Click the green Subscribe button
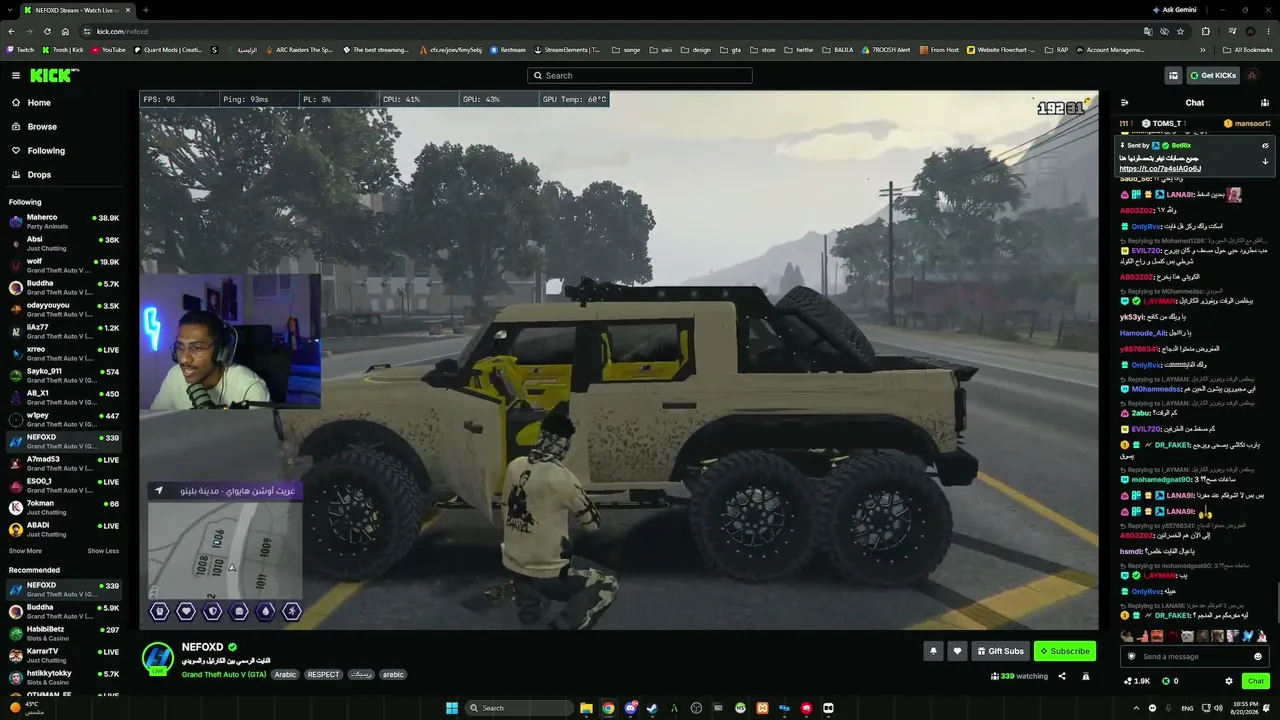Image resolution: width=1280 pixels, height=720 pixels. 1065,651
